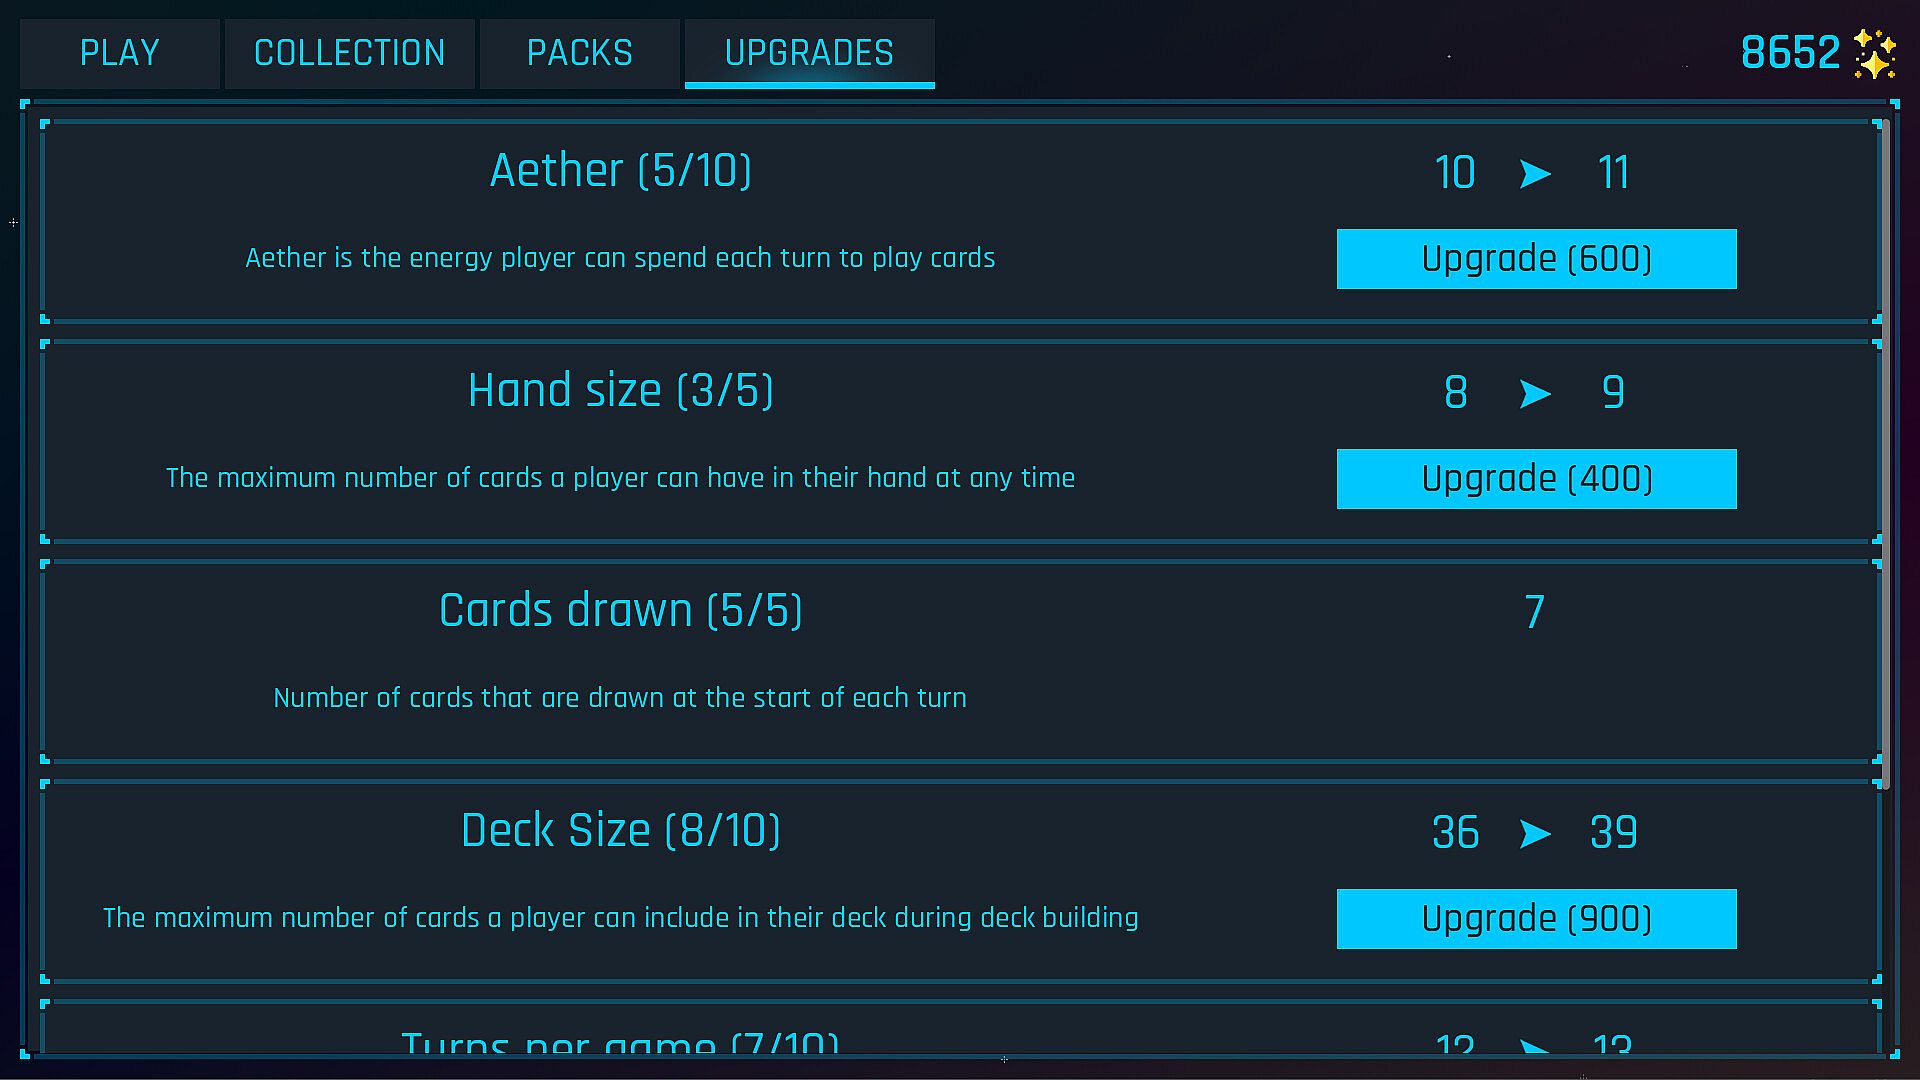Select the Upgrades tab
The height and width of the screenshot is (1080, 1920).
pyautogui.click(x=809, y=53)
